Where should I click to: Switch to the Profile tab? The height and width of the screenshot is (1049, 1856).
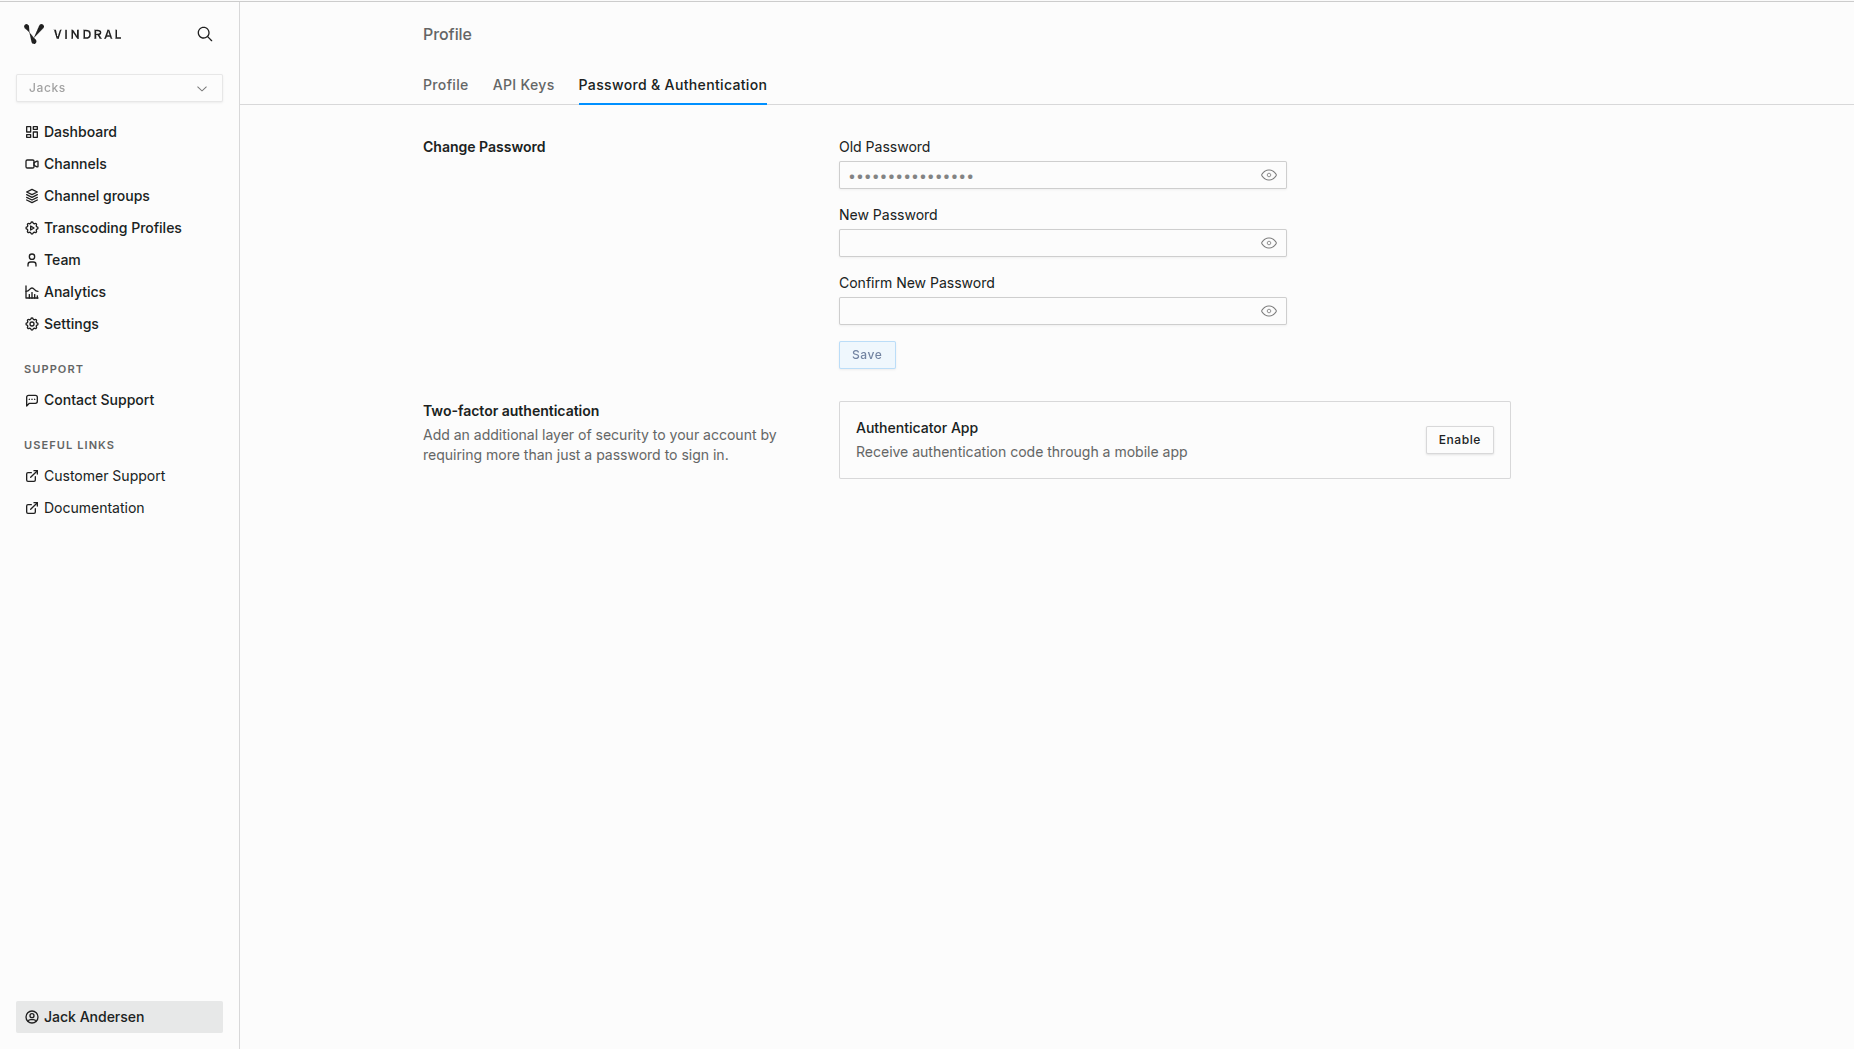(x=445, y=85)
